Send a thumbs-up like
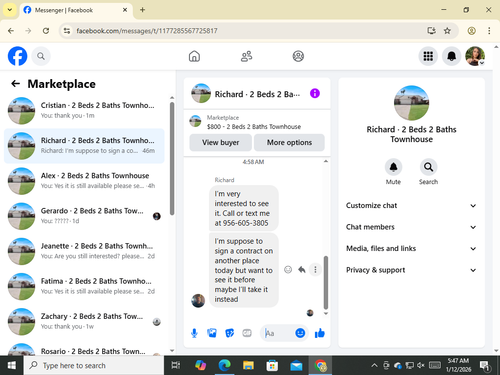 coord(320,333)
